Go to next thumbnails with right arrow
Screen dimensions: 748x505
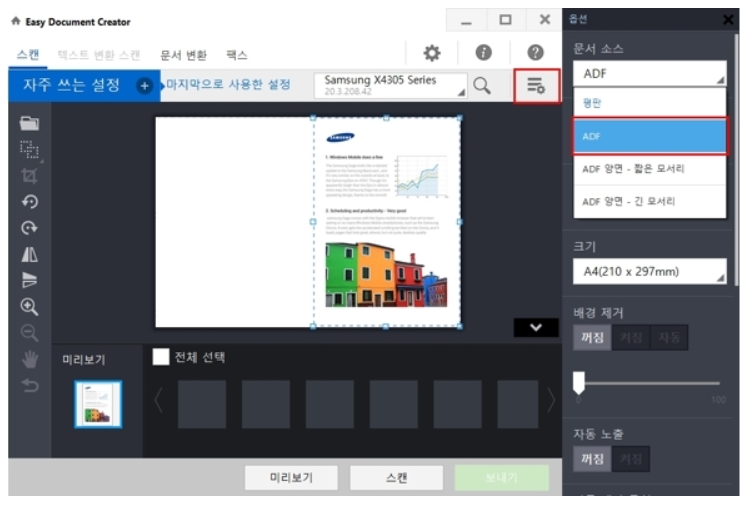(x=551, y=400)
